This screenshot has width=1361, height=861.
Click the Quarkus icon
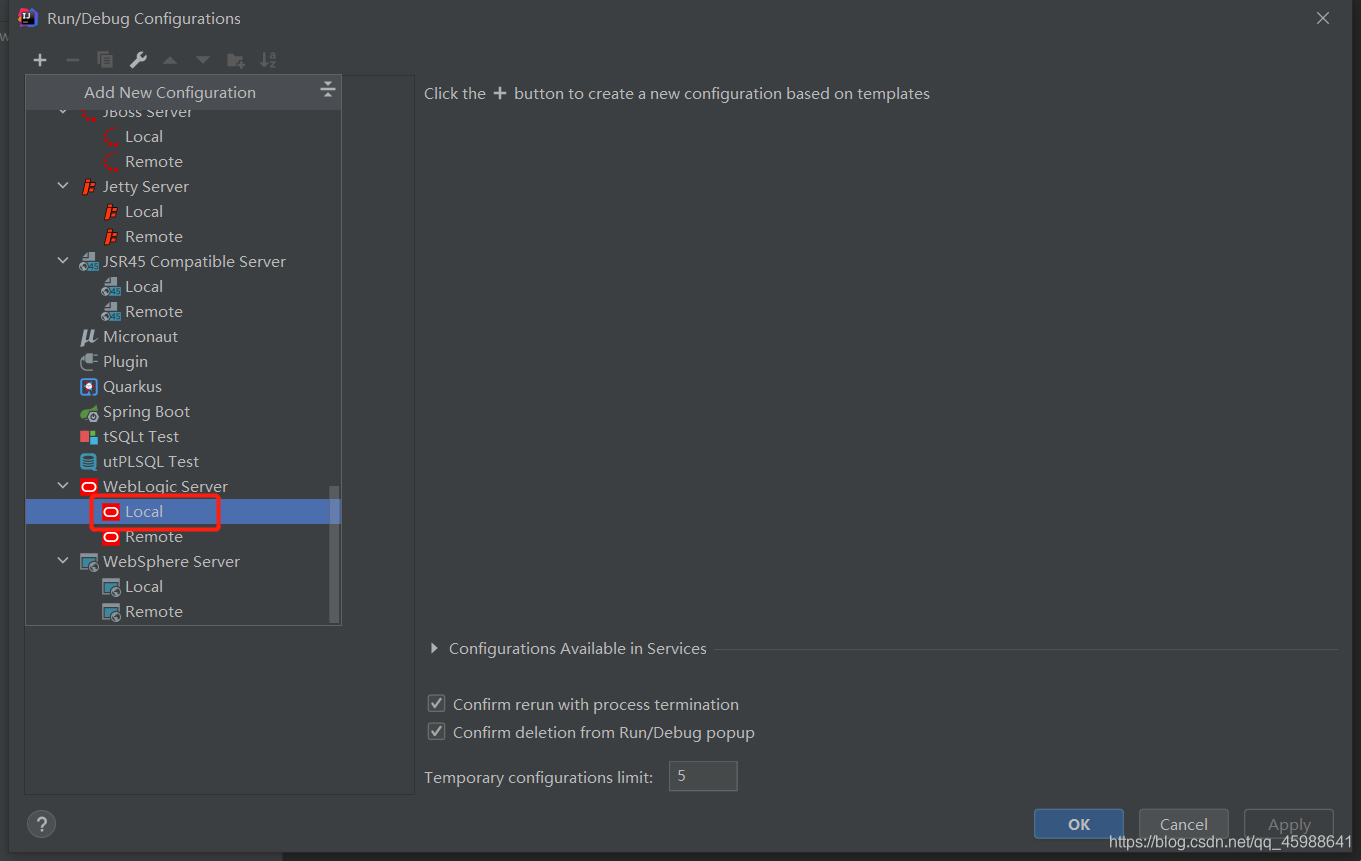pos(88,387)
